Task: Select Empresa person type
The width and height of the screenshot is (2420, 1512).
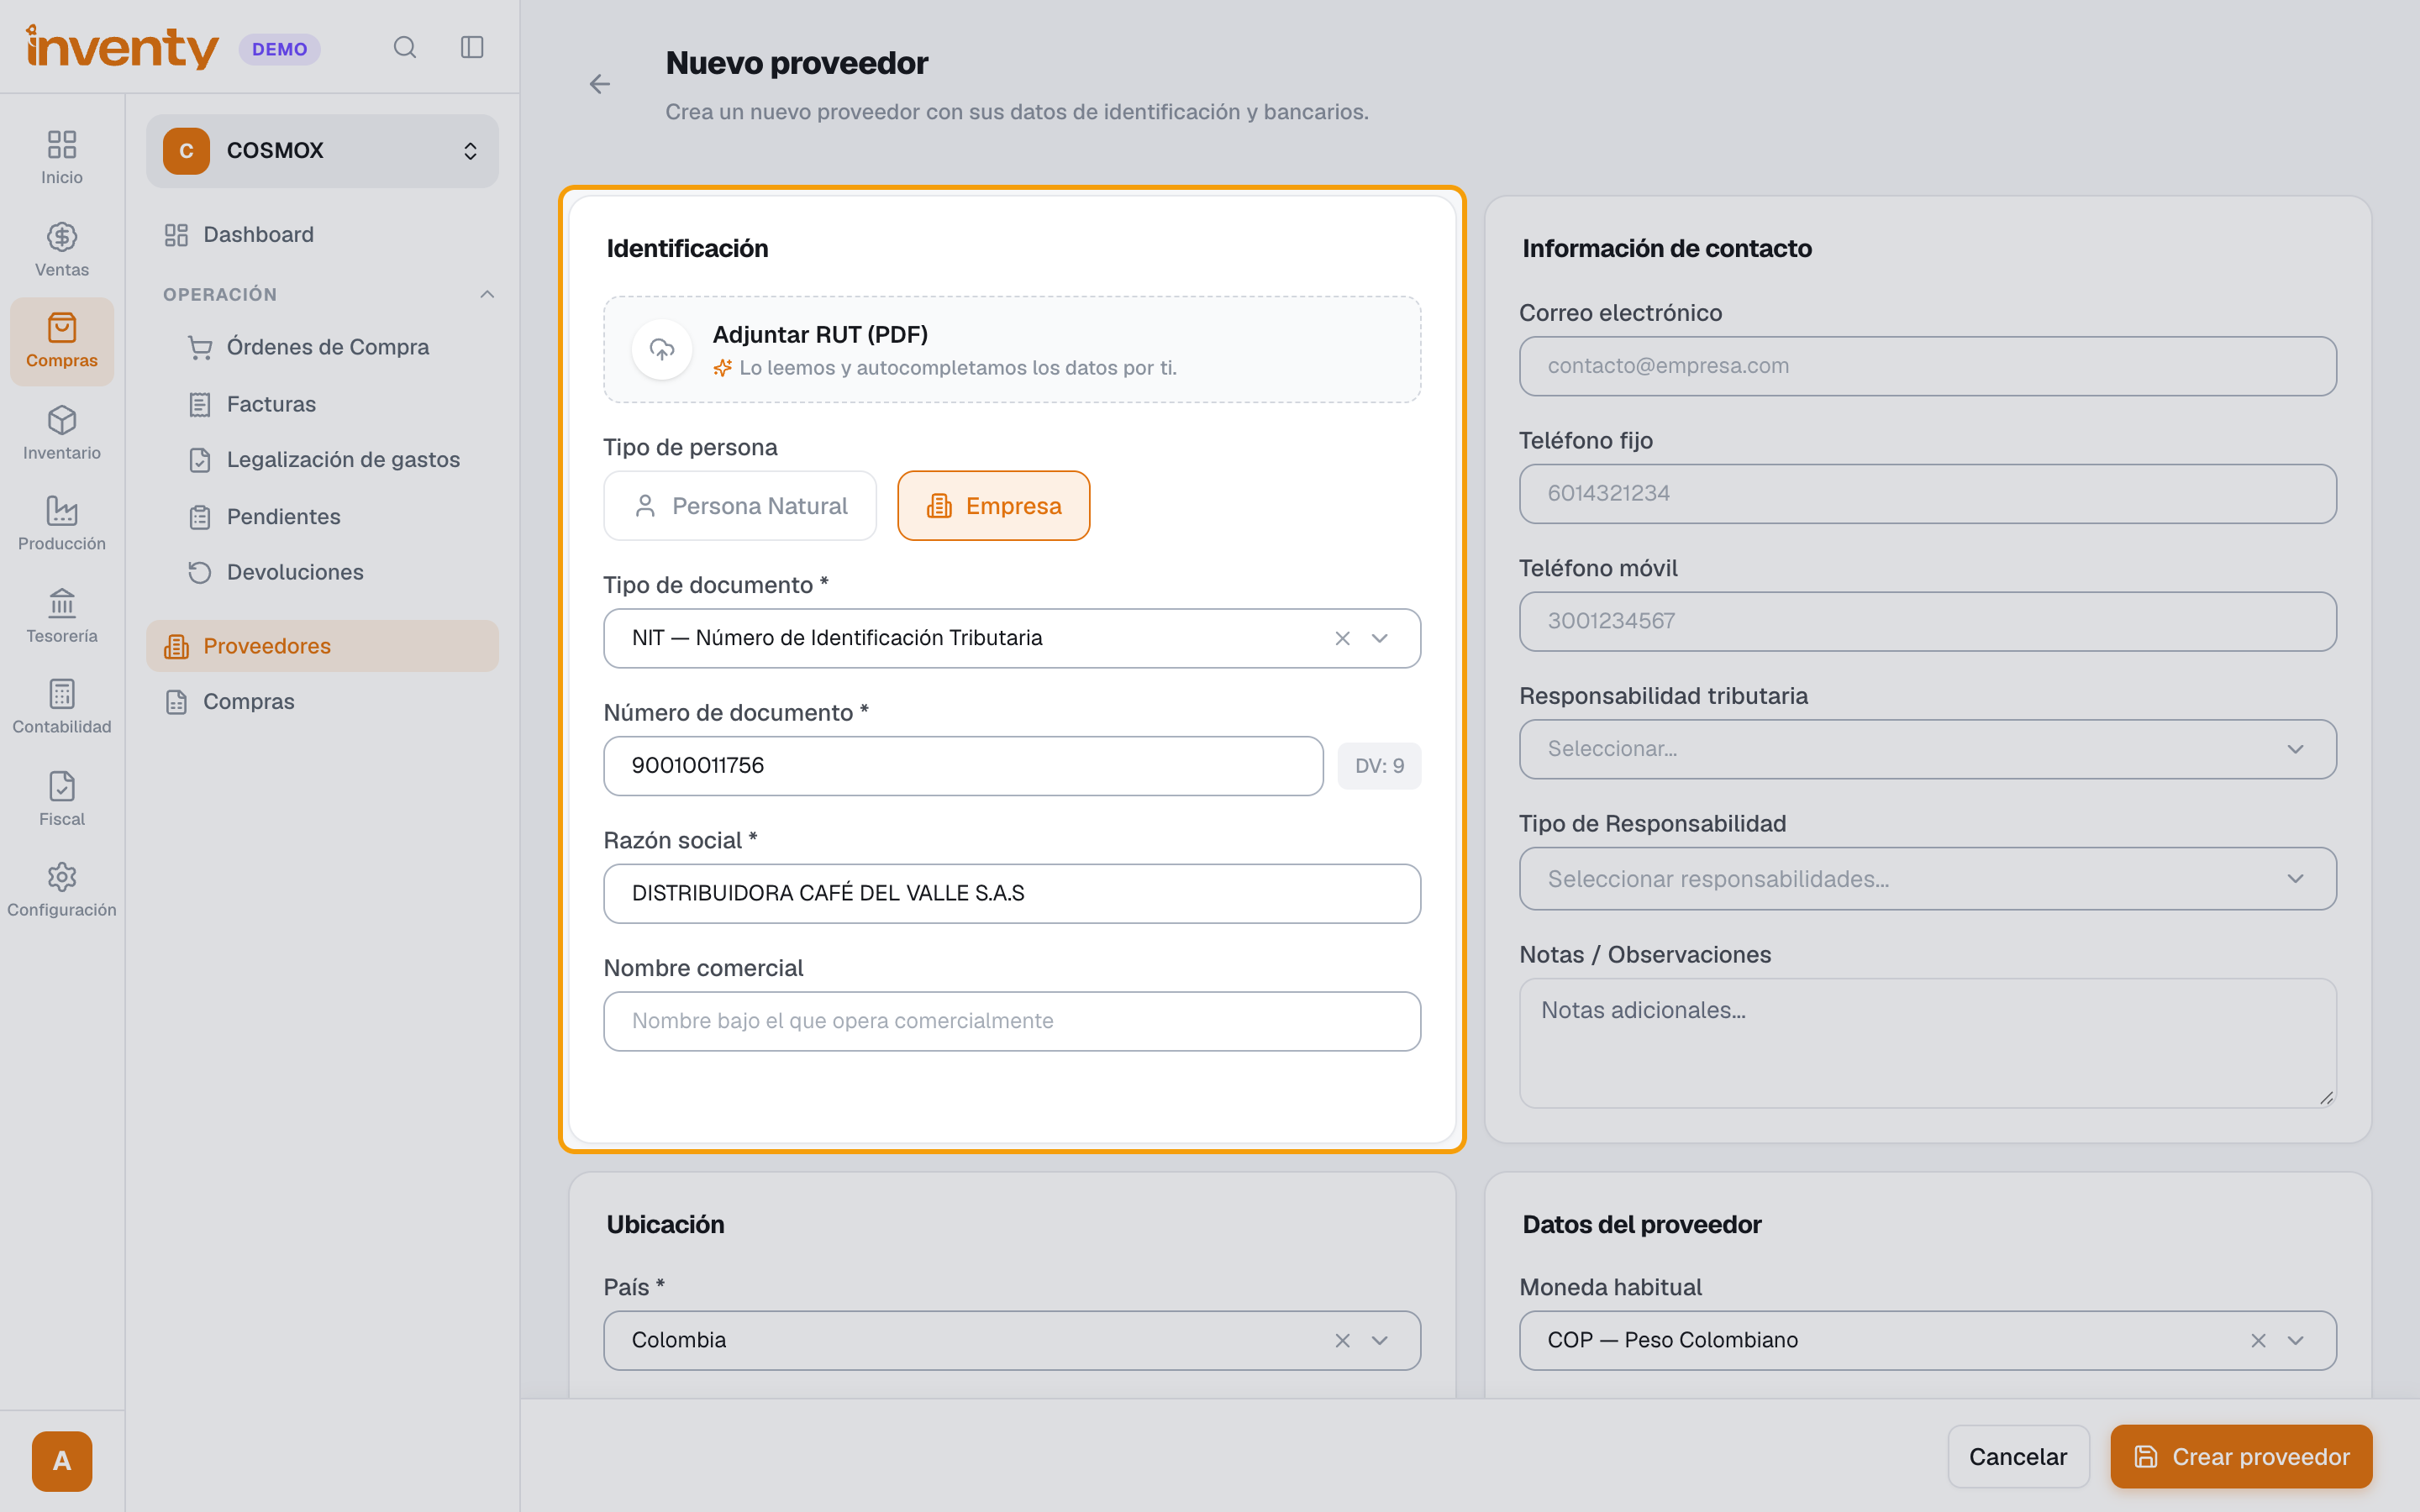Action: coord(993,506)
